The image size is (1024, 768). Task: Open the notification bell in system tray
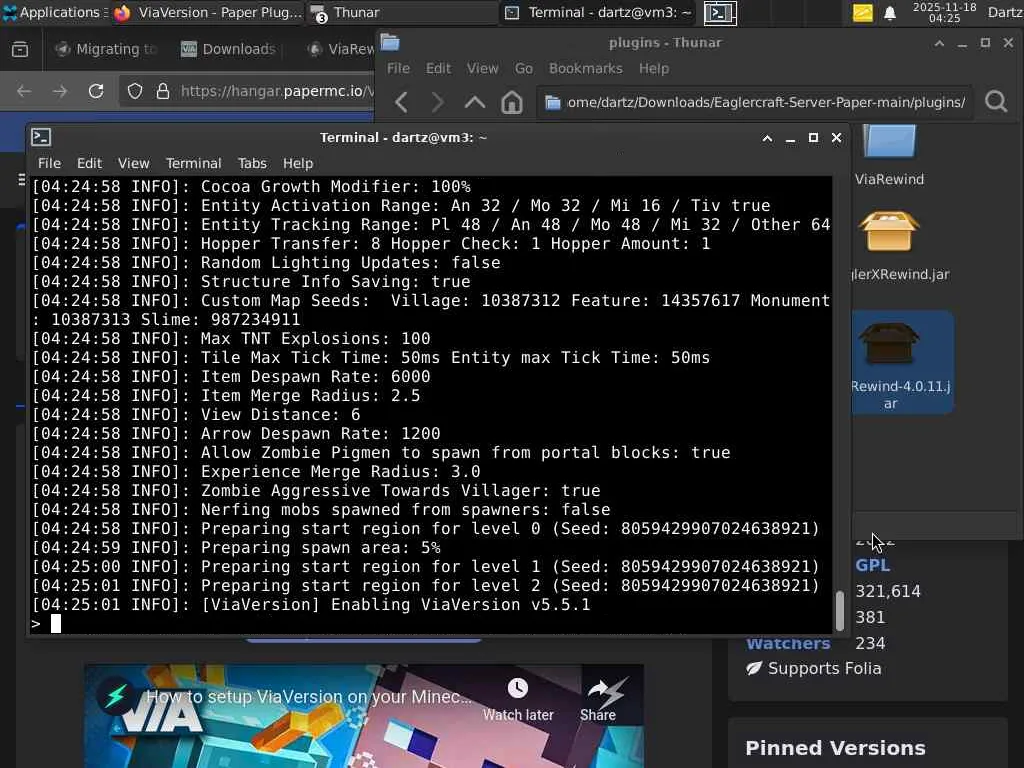tap(889, 13)
